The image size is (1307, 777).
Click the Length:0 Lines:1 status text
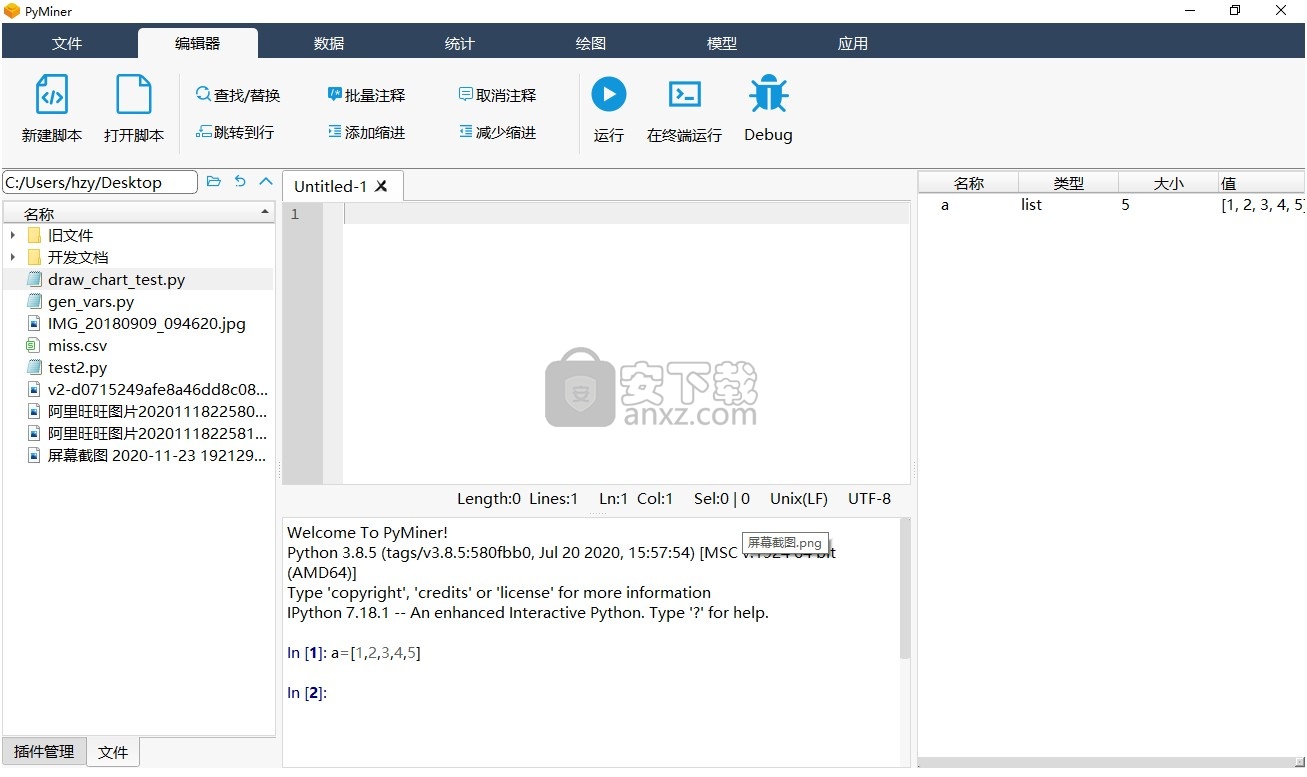tap(517, 498)
